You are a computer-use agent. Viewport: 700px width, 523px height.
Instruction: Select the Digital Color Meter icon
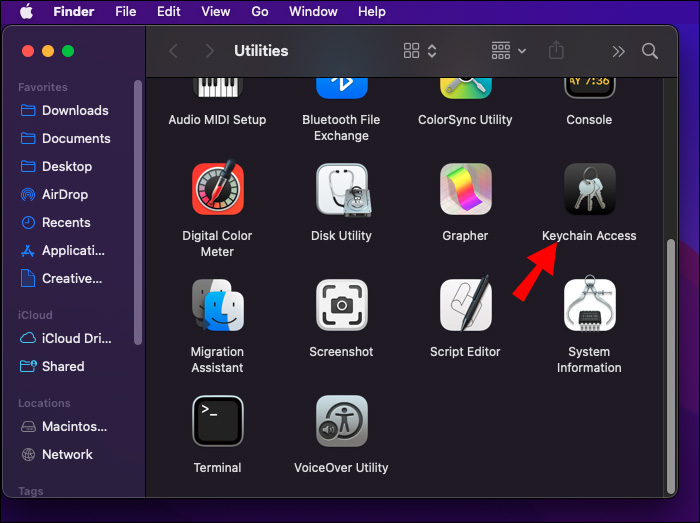pos(218,189)
